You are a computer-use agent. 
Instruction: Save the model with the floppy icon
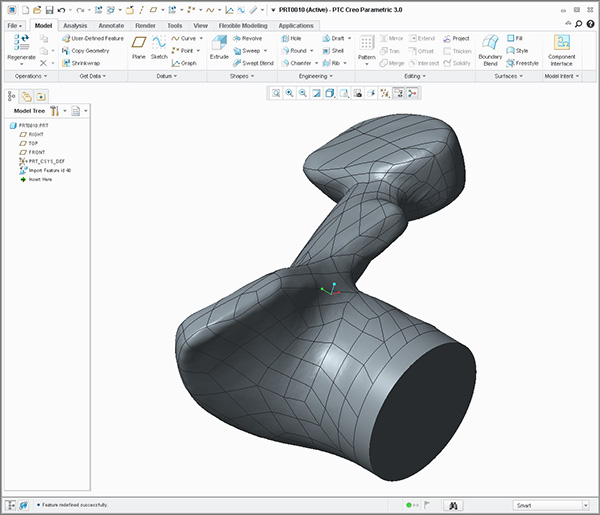(x=49, y=10)
